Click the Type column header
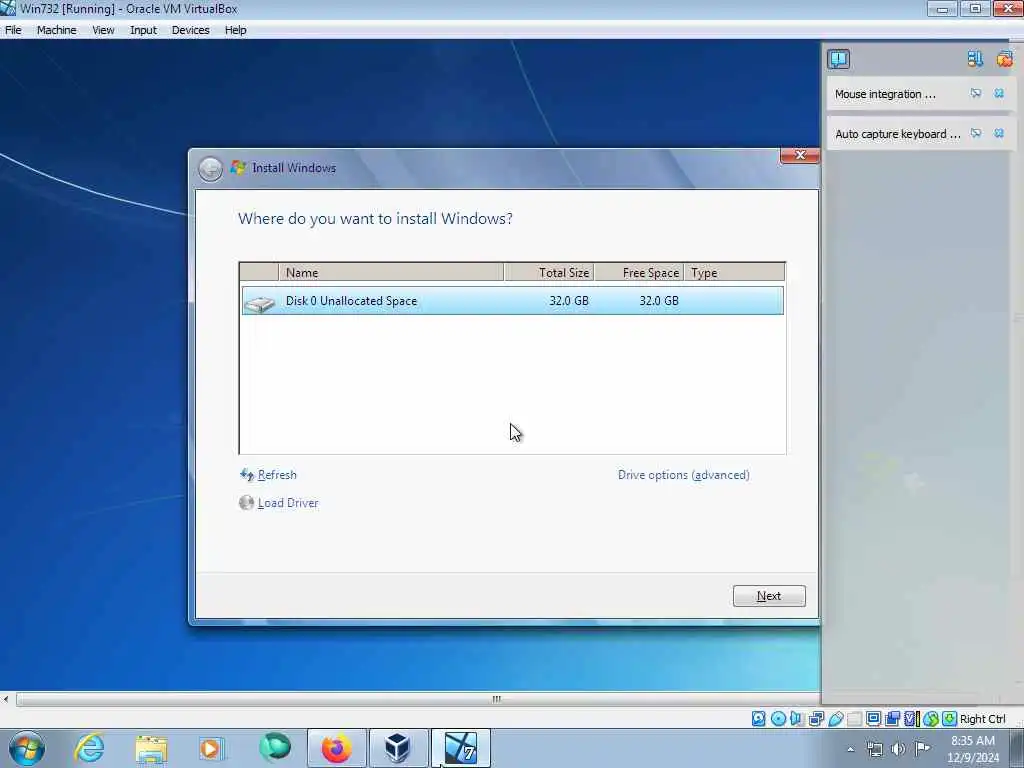The image size is (1024, 768). 734,272
